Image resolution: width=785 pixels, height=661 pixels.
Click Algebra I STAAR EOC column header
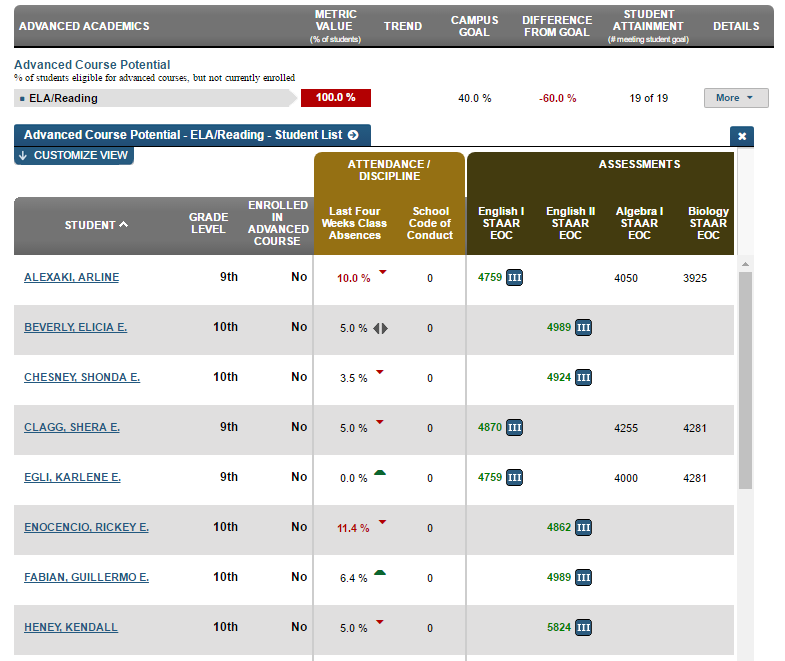click(639, 223)
